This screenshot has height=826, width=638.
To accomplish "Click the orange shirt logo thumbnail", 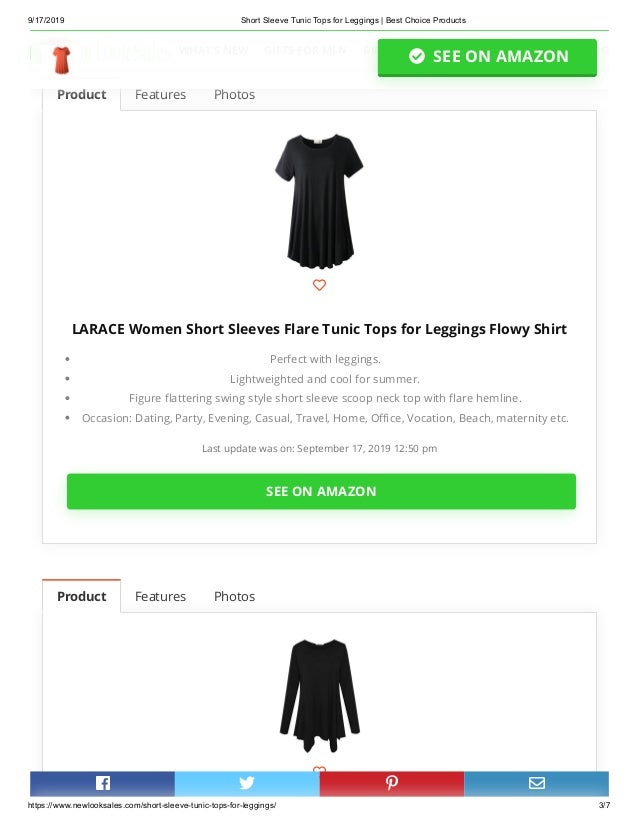I will tap(62, 60).
